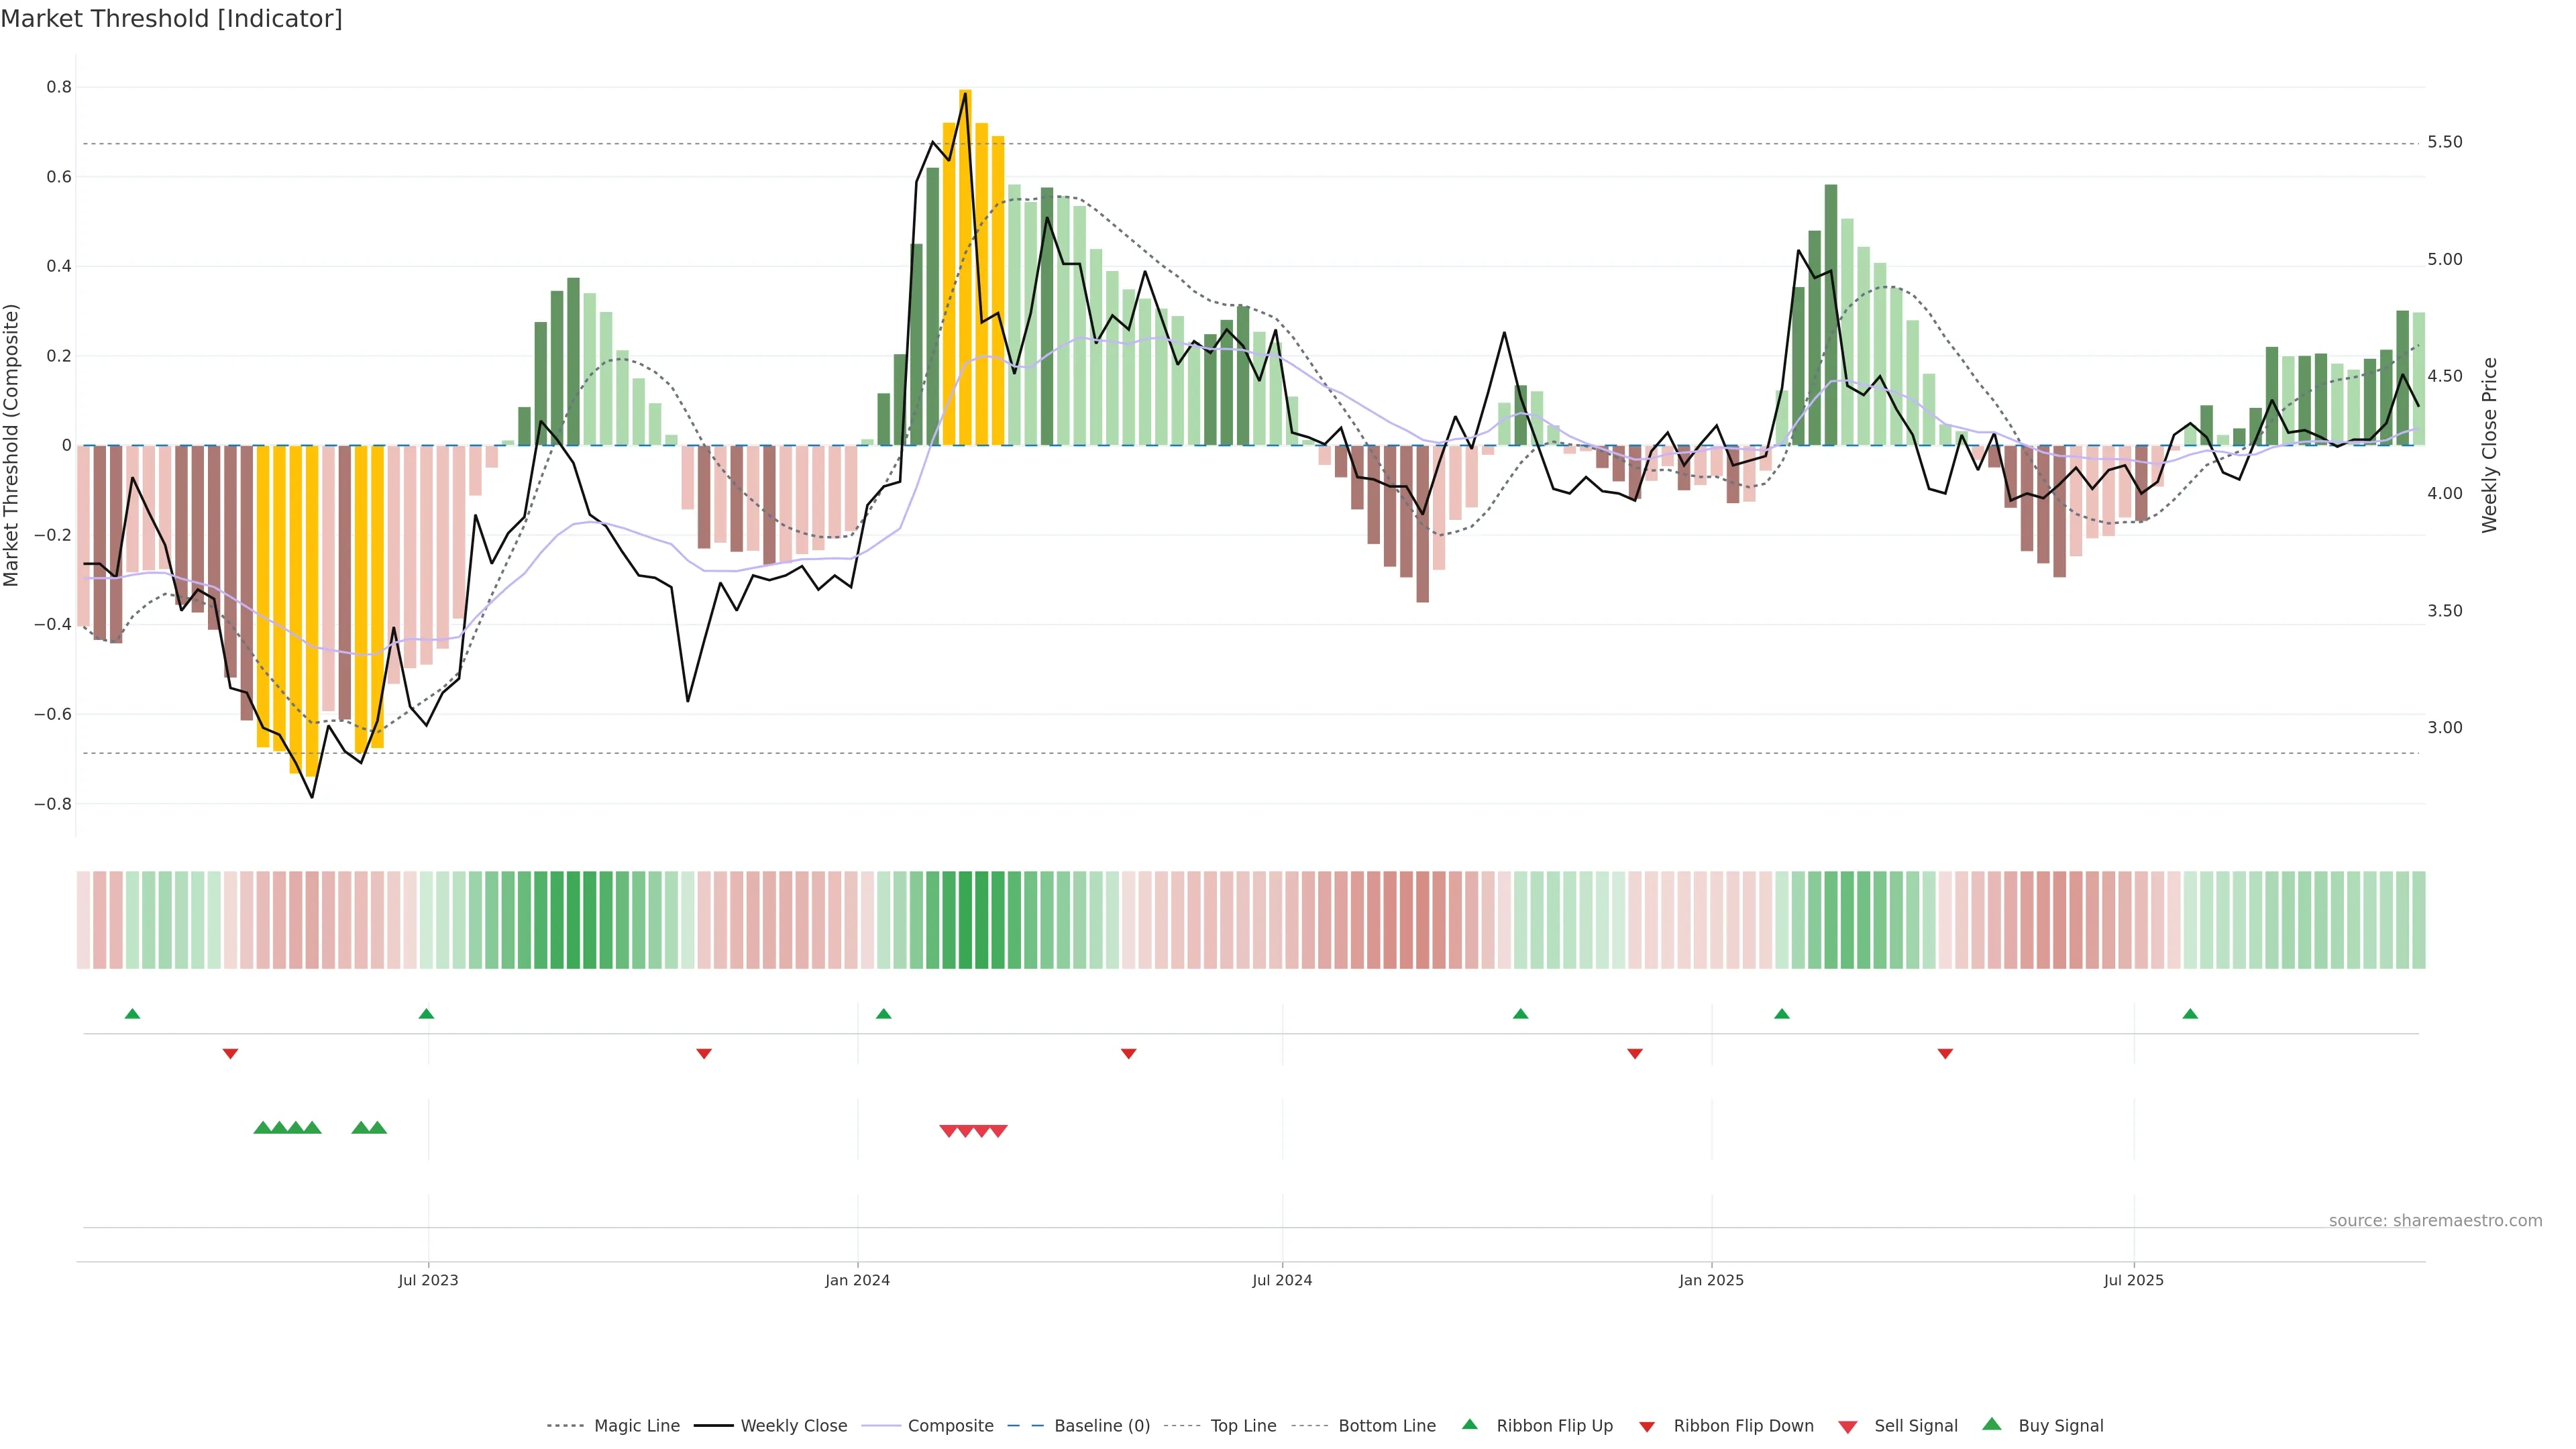Click the Jan 2024 axis label
The image size is (2576, 1449).
coord(857,1280)
